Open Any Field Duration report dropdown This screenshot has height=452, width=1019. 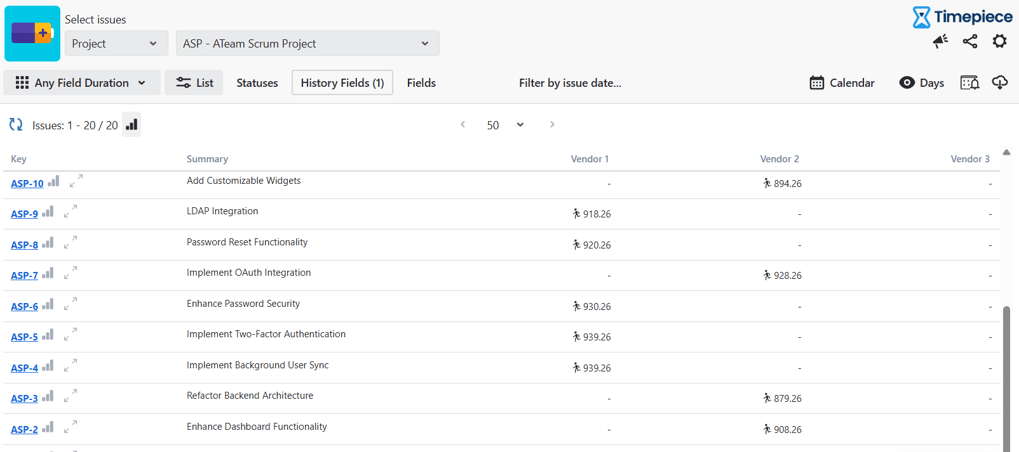coord(82,82)
